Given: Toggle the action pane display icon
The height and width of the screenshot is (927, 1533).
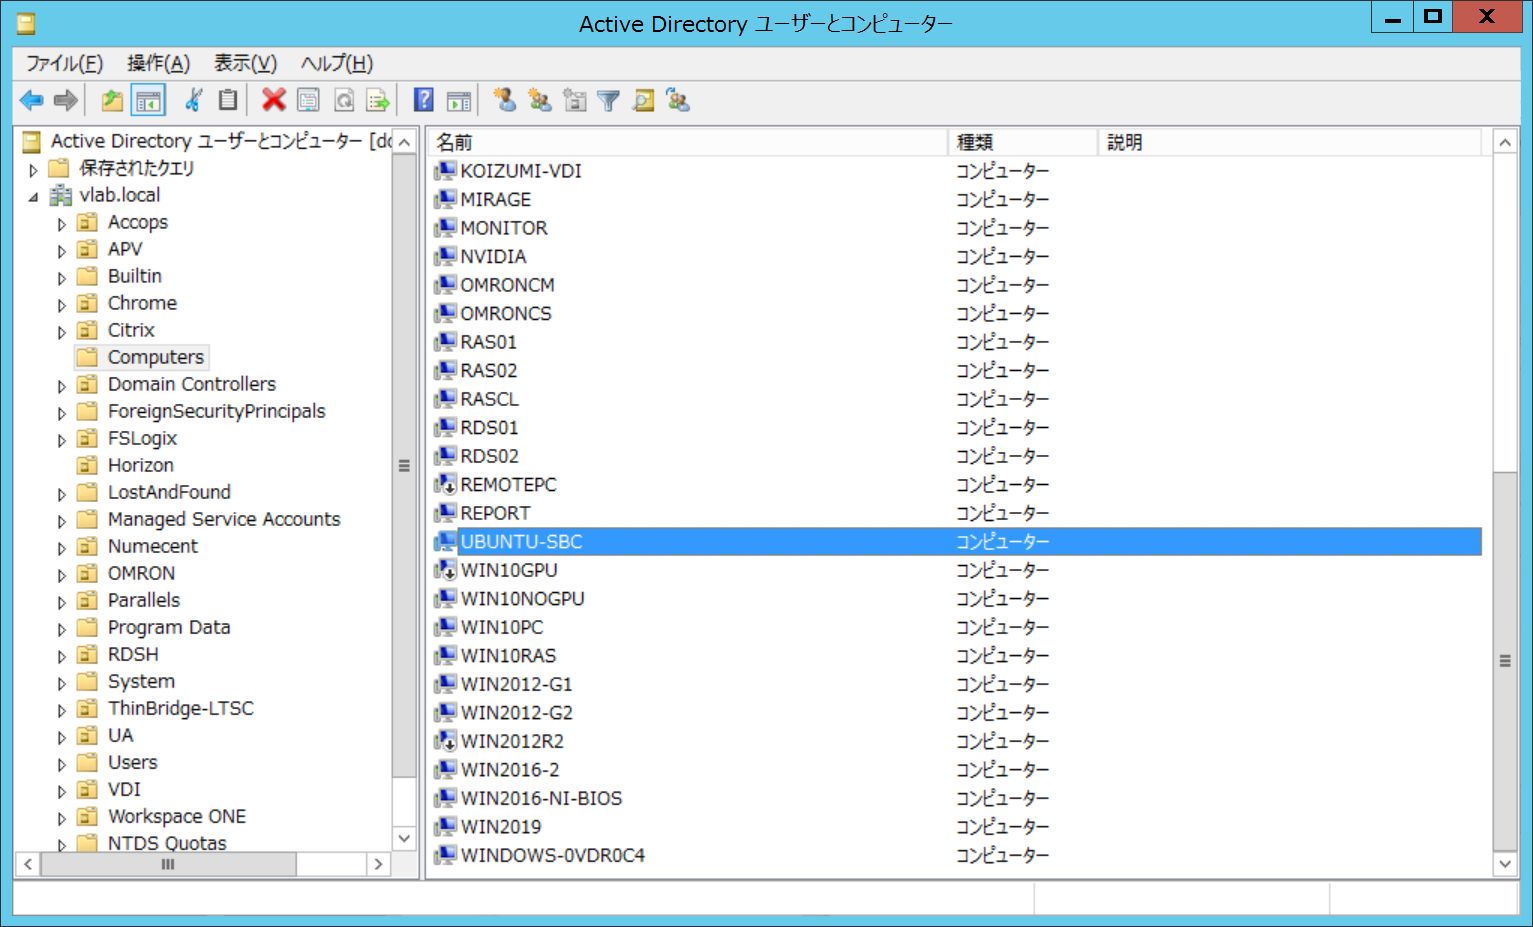Looking at the screenshot, I should tap(458, 100).
